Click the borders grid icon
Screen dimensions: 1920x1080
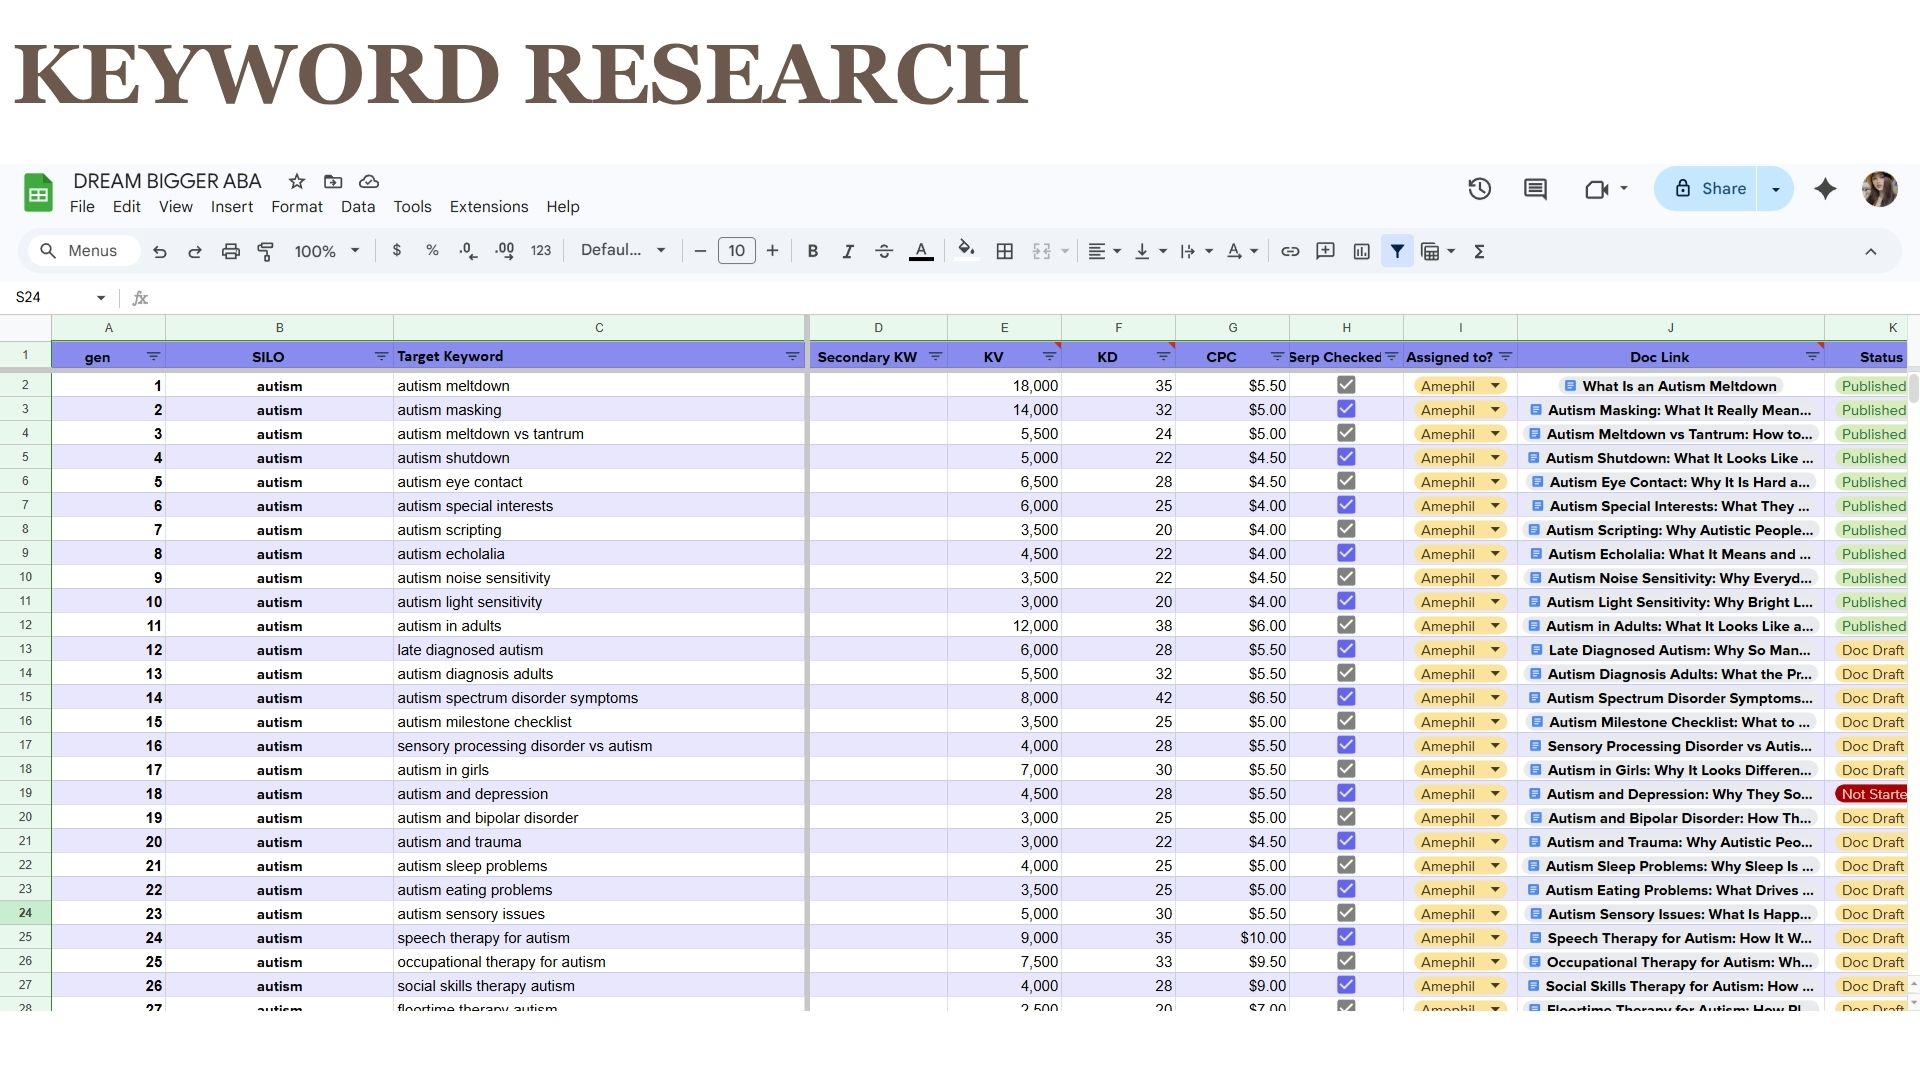tap(1005, 251)
